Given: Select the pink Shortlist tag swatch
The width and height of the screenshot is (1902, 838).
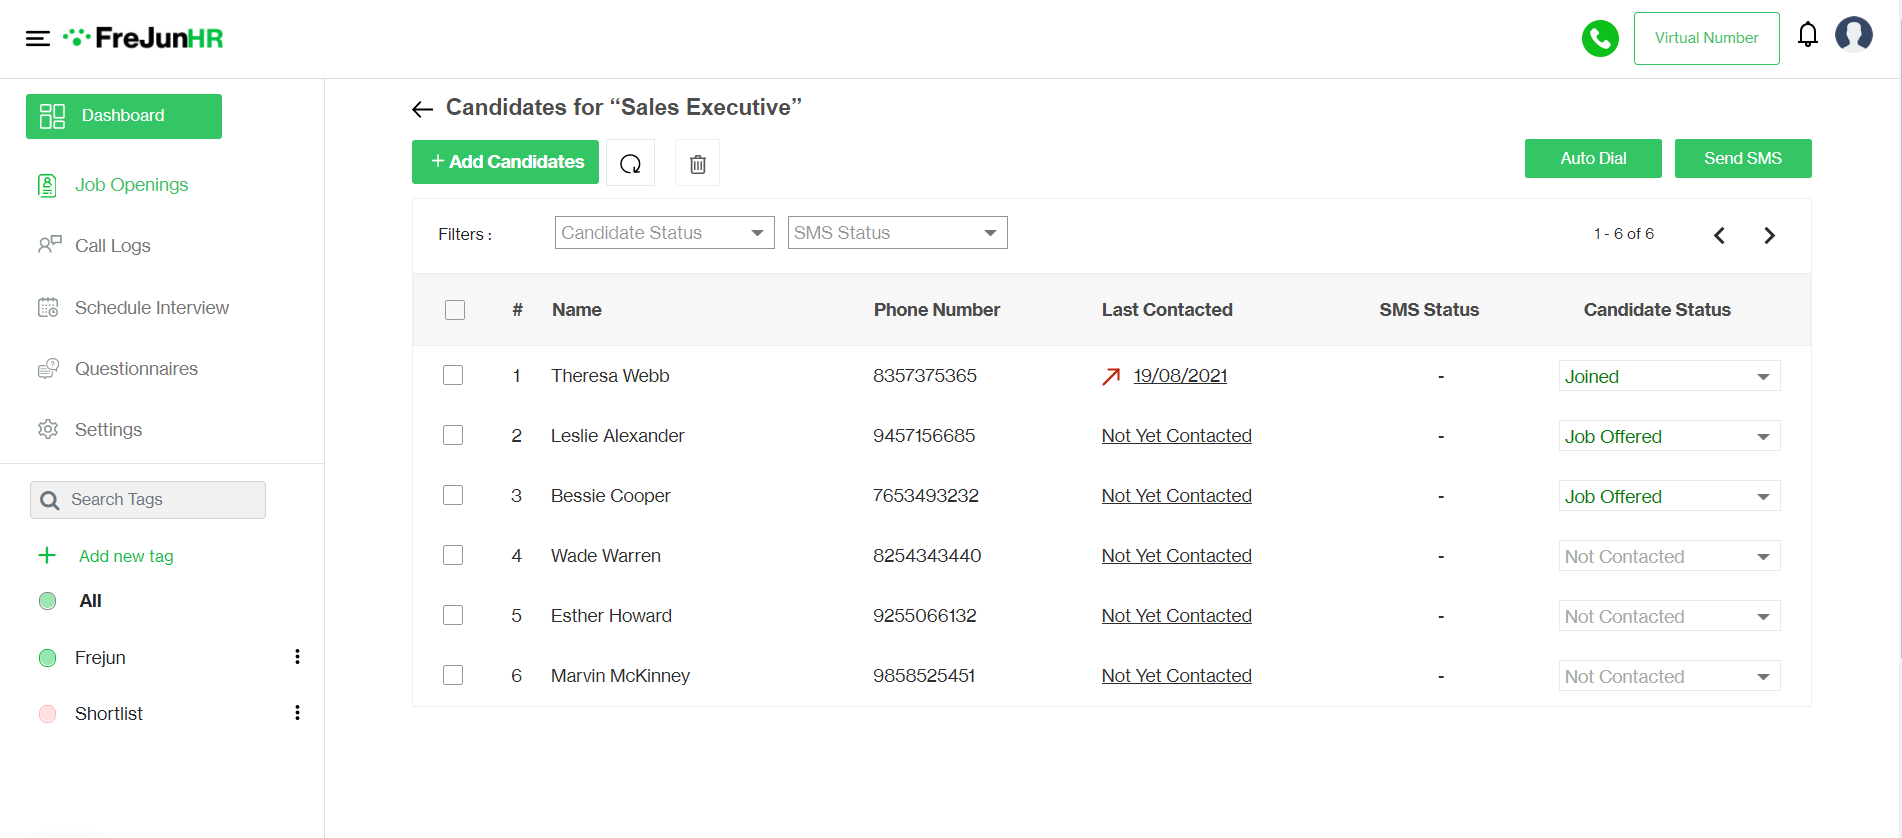Looking at the screenshot, I should (47, 714).
